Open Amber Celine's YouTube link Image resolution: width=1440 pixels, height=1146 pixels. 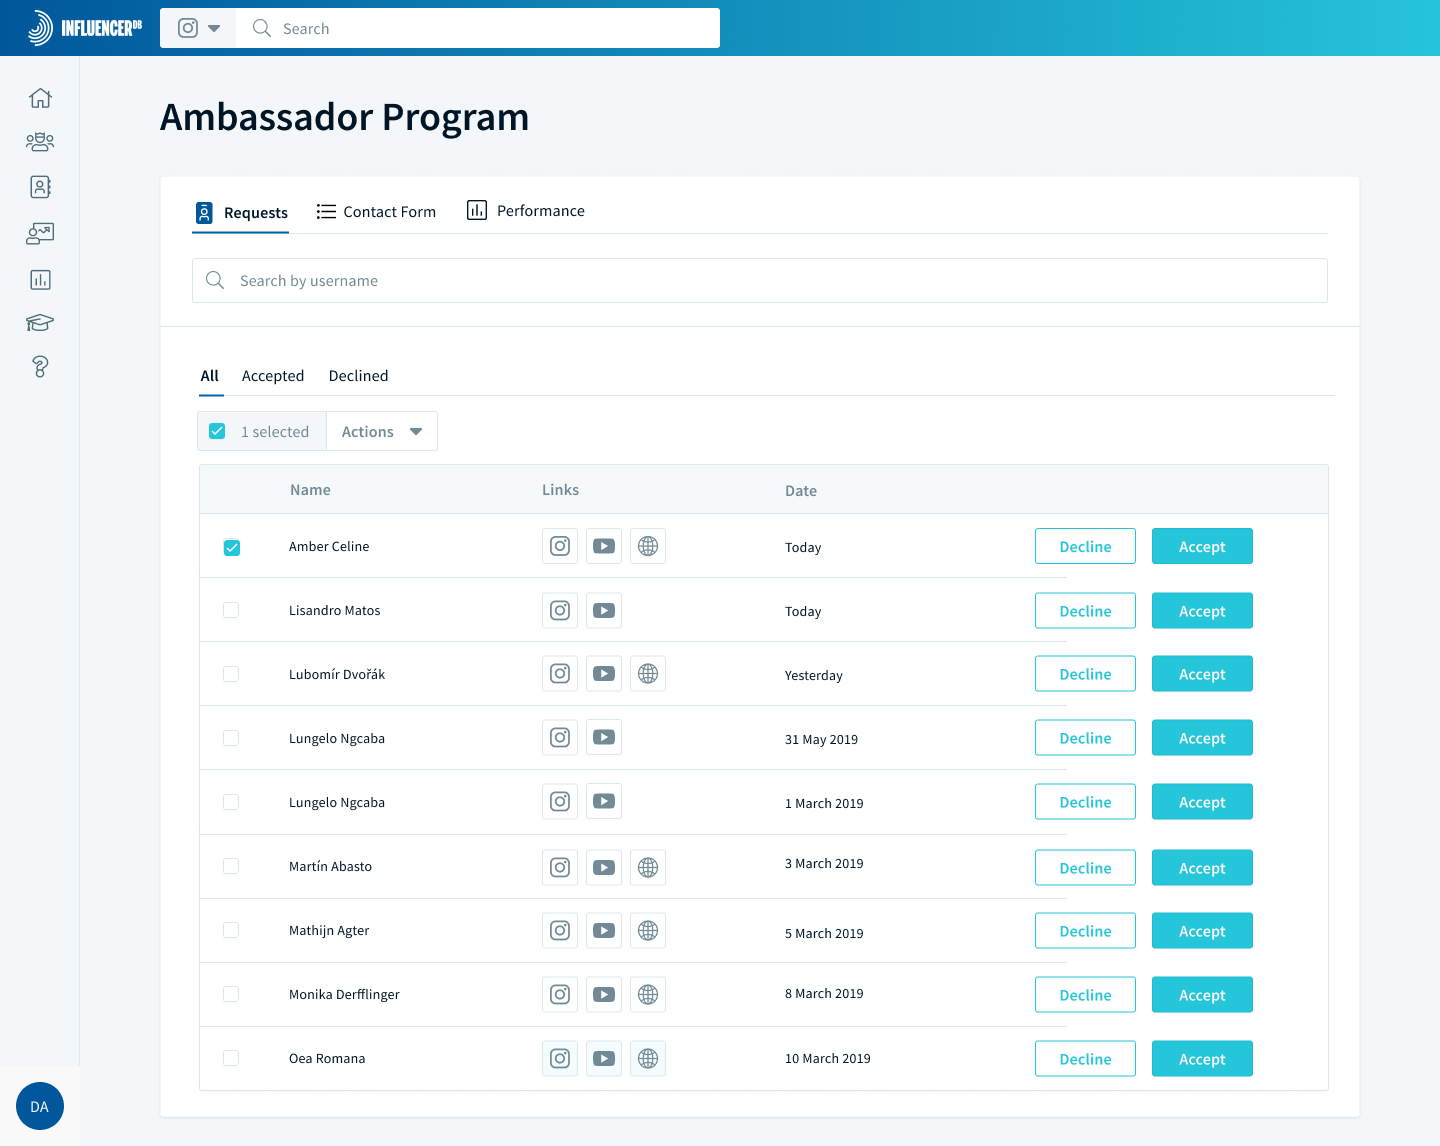tap(604, 546)
